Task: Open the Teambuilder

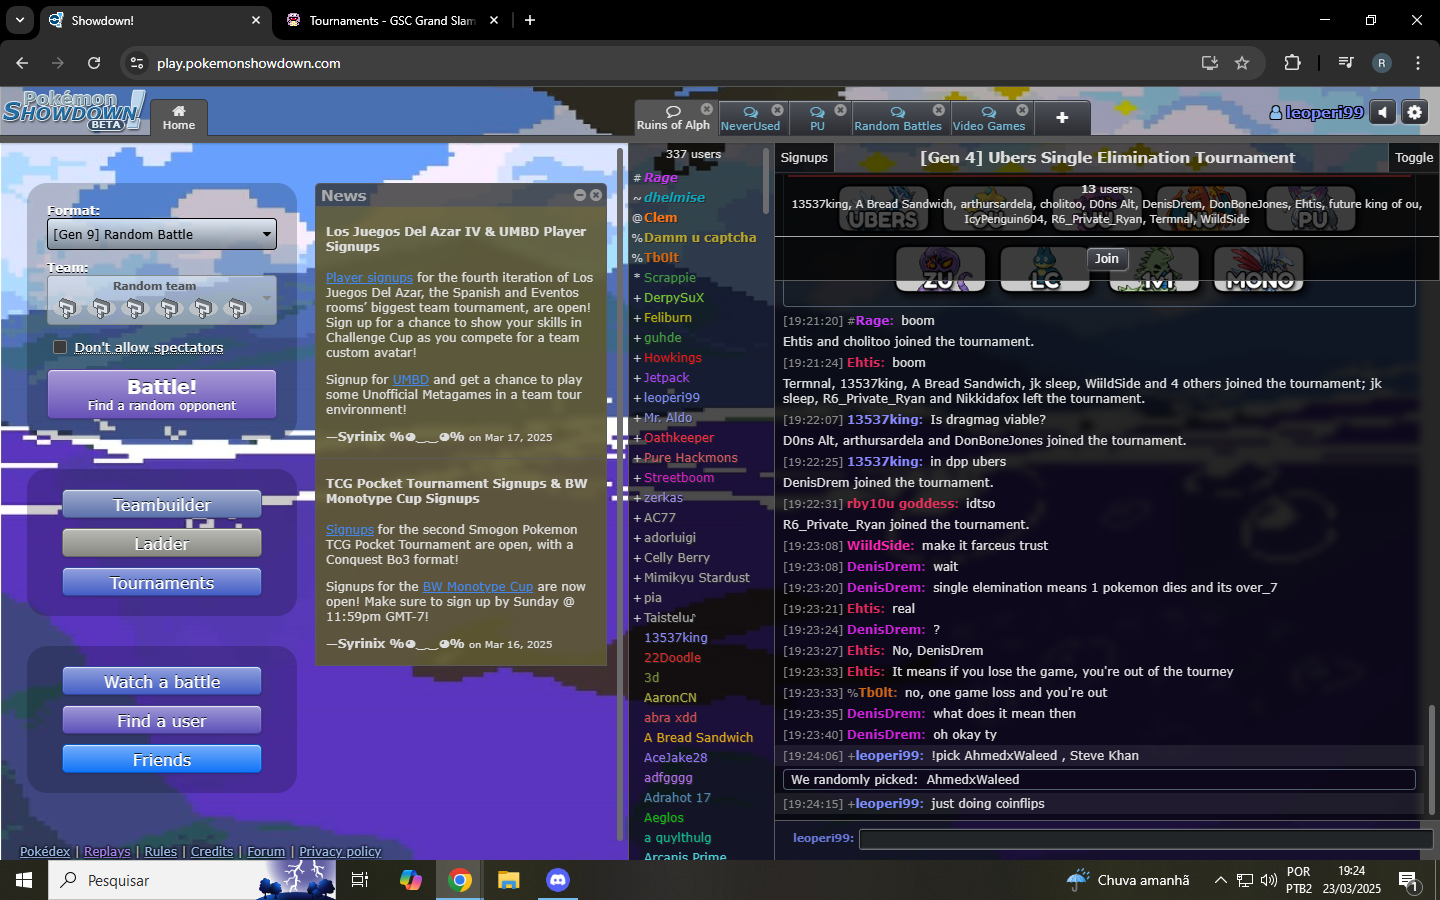Action: pyautogui.click(x=162, y=505)
